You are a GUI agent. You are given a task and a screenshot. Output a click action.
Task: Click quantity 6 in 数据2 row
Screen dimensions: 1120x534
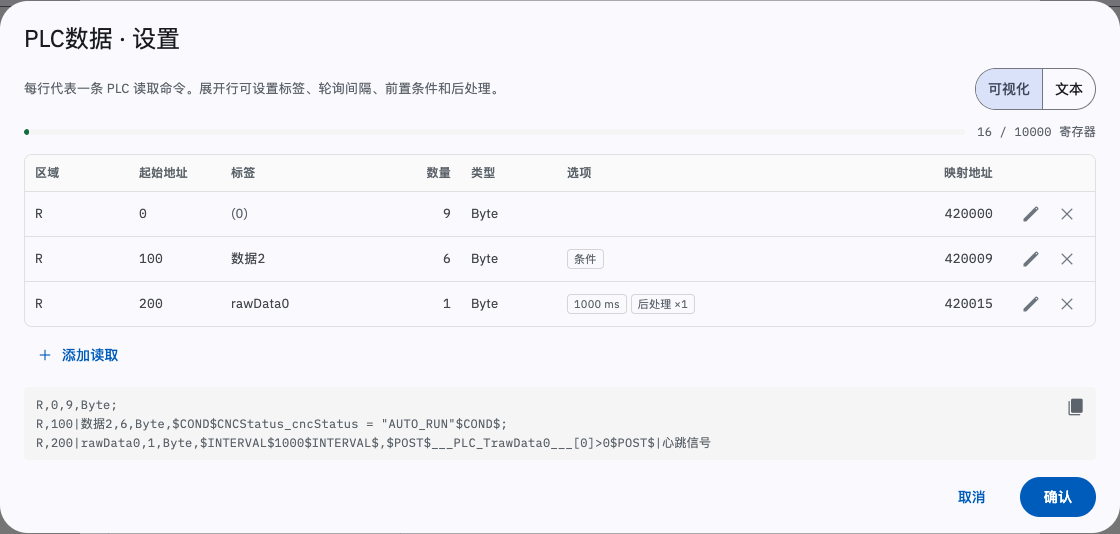pos(446,259)
